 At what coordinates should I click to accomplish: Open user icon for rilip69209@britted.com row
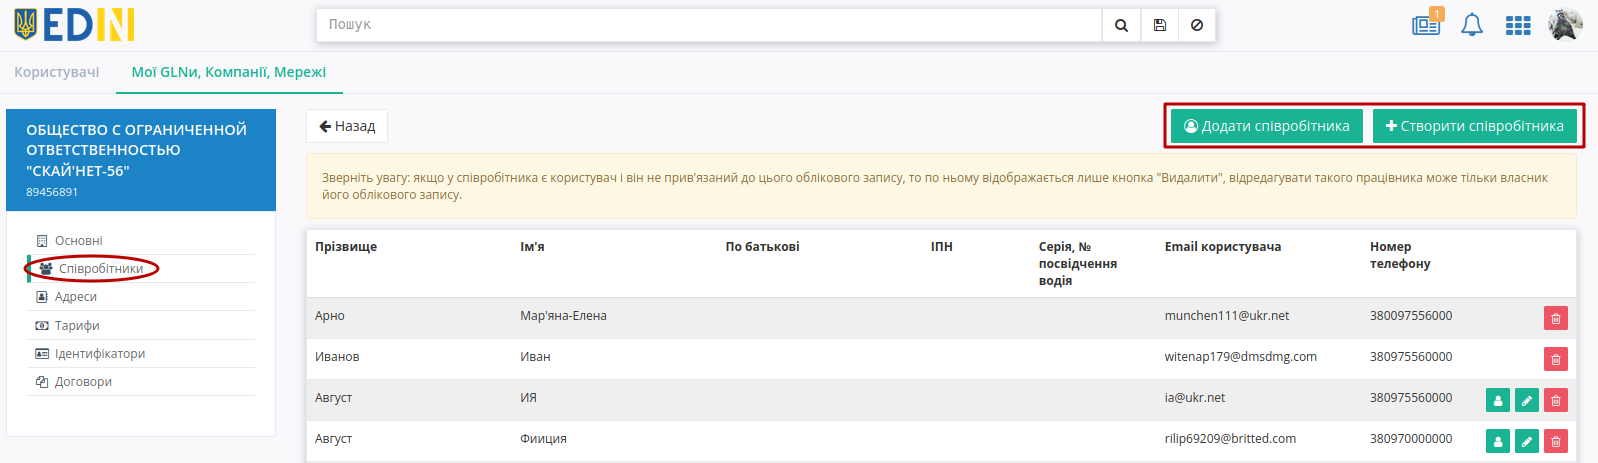coord(1497,441)
